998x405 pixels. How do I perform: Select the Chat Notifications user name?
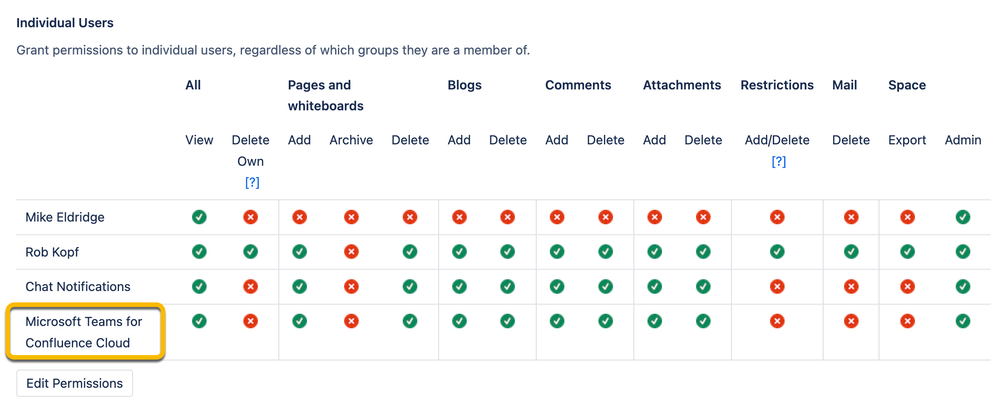78,287
